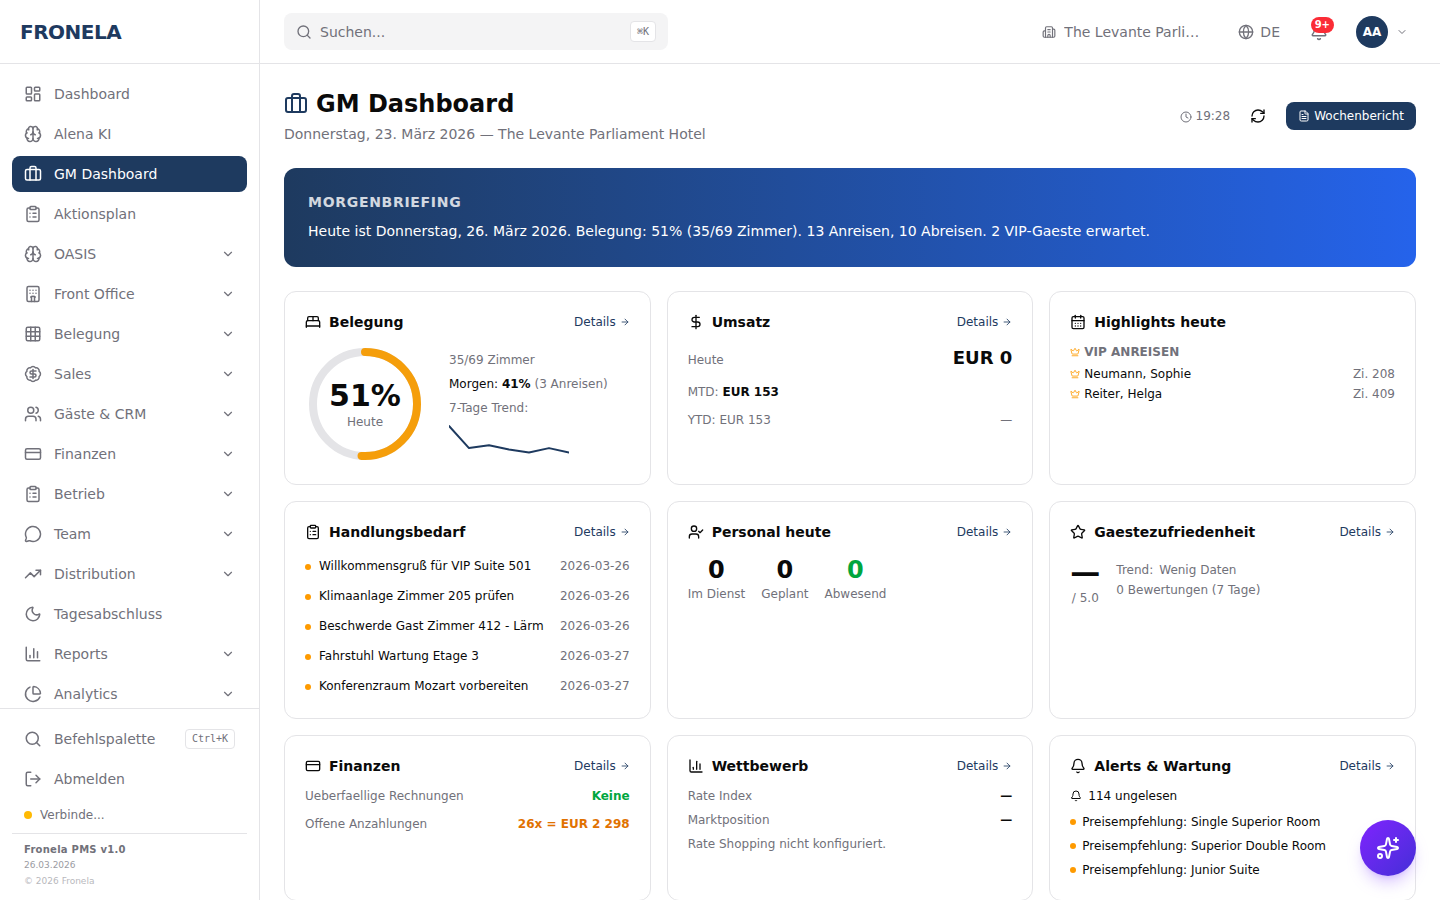Viewport: 1440px width, 900px height.
Task: Open Details of the Umsatz card
Action: [983, 321]
